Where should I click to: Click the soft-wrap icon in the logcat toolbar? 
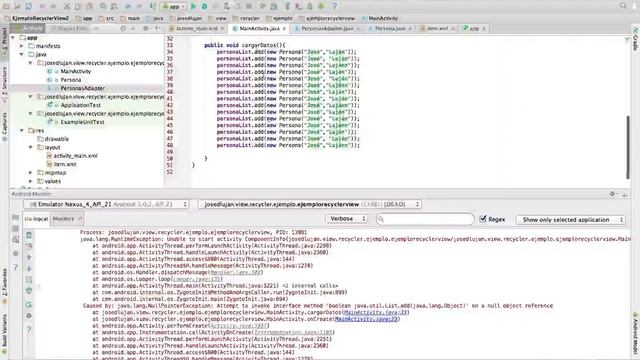[x=29, y=280]
